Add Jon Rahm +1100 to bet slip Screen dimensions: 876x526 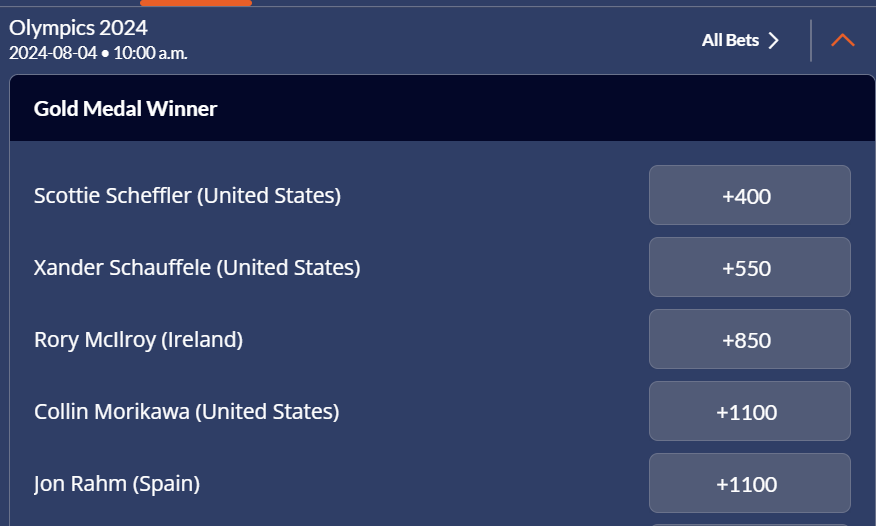[749, 484]
